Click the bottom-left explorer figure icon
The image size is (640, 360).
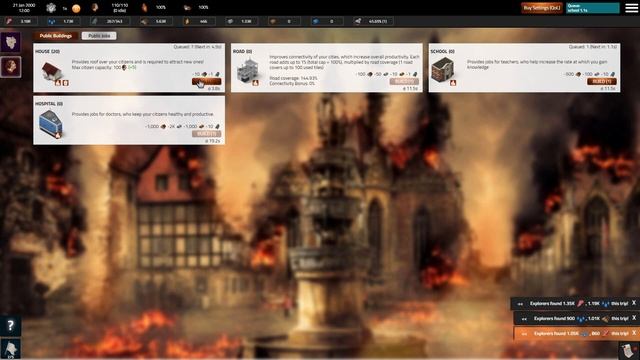click(11, 349)
